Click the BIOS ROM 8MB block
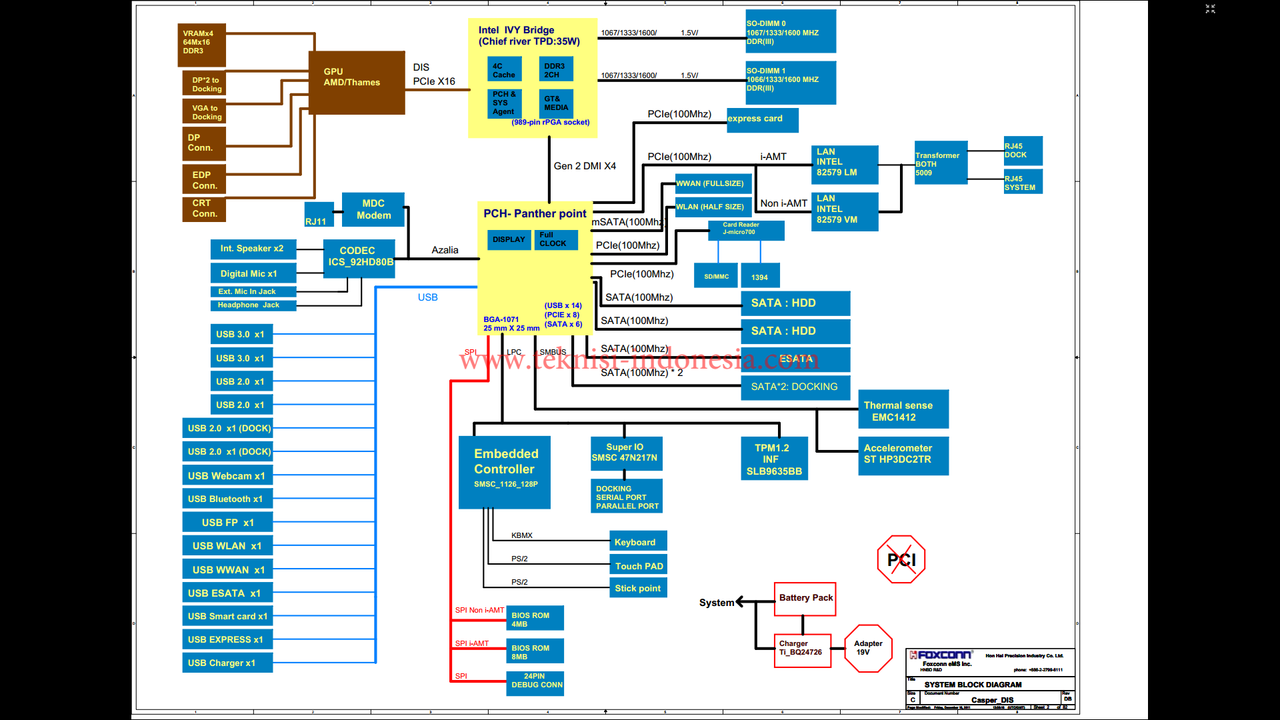1280x720 pixels. pos(535,652)
